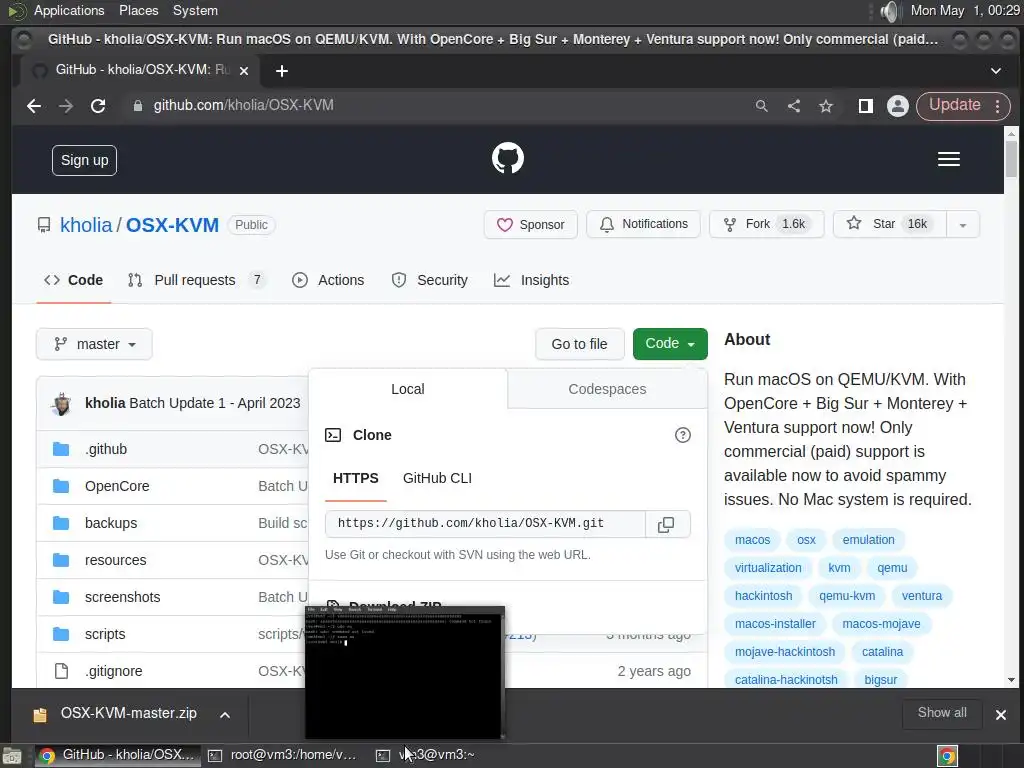This screenshot has width=1024, height=768.
Task: Toggle the green Code dropdown button
Action: point(670,344)
